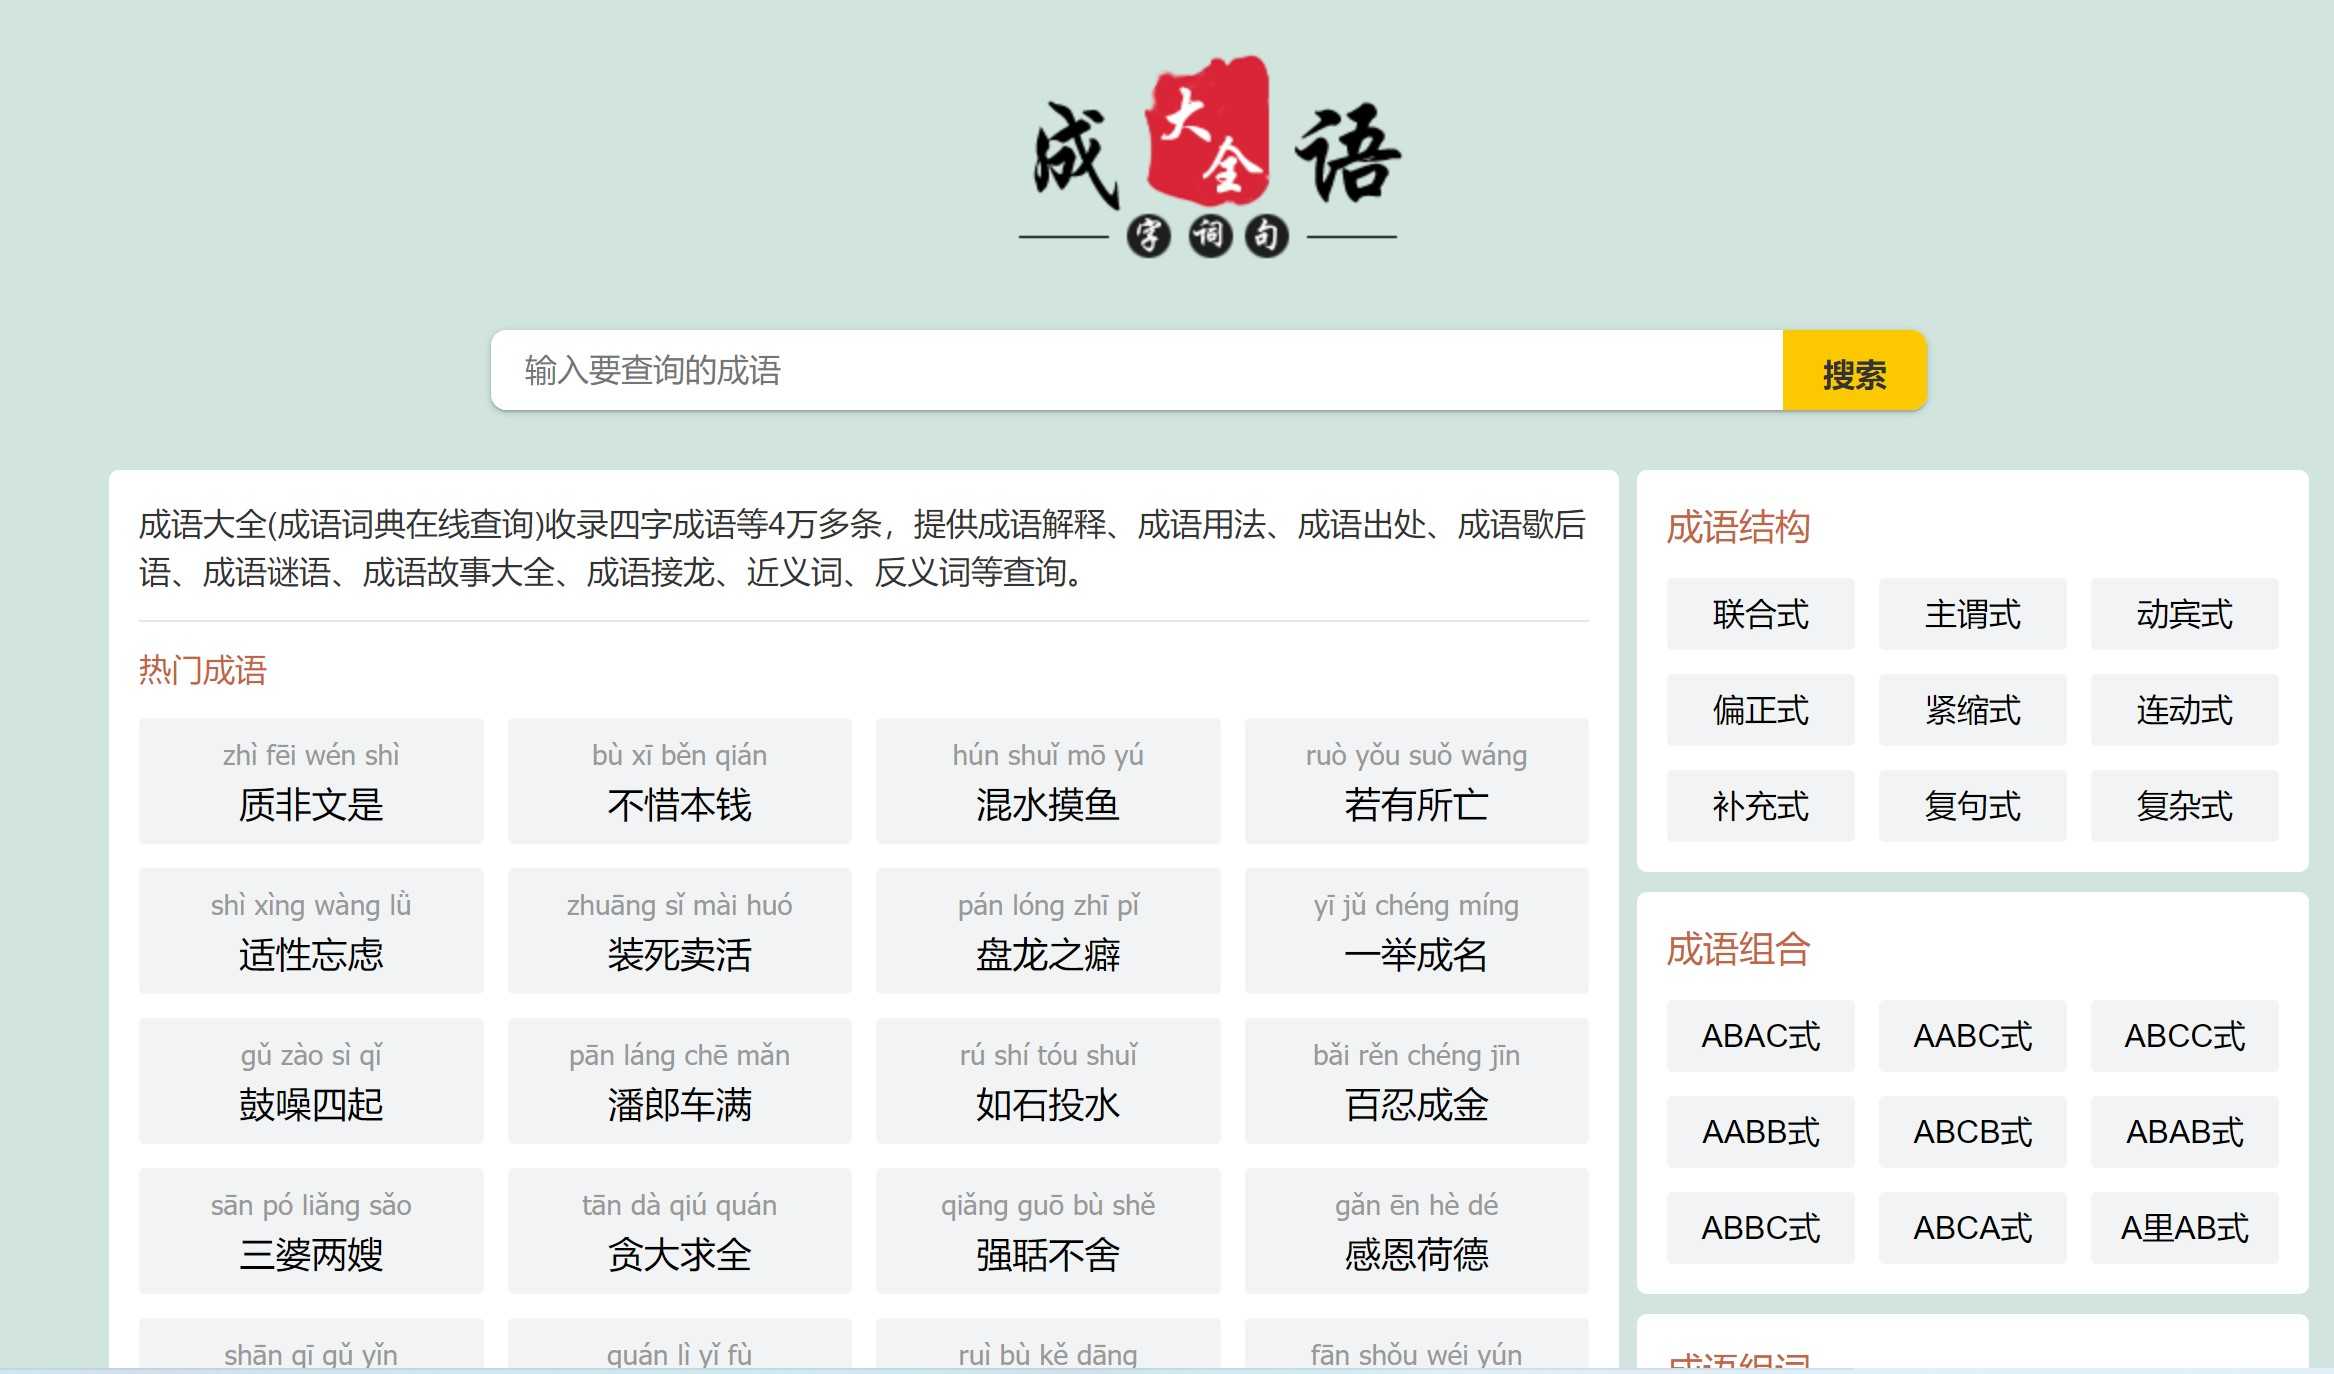
Task: Open the idiom 盘龙之癖
Action: (x=1048, y=931)
